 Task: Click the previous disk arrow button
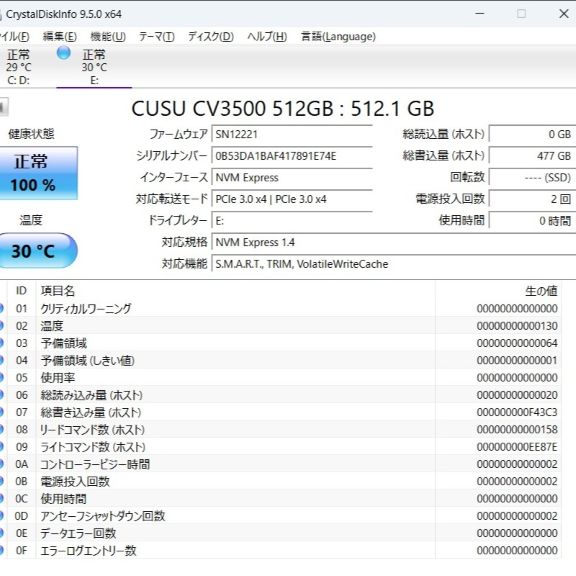pos(3,107)
